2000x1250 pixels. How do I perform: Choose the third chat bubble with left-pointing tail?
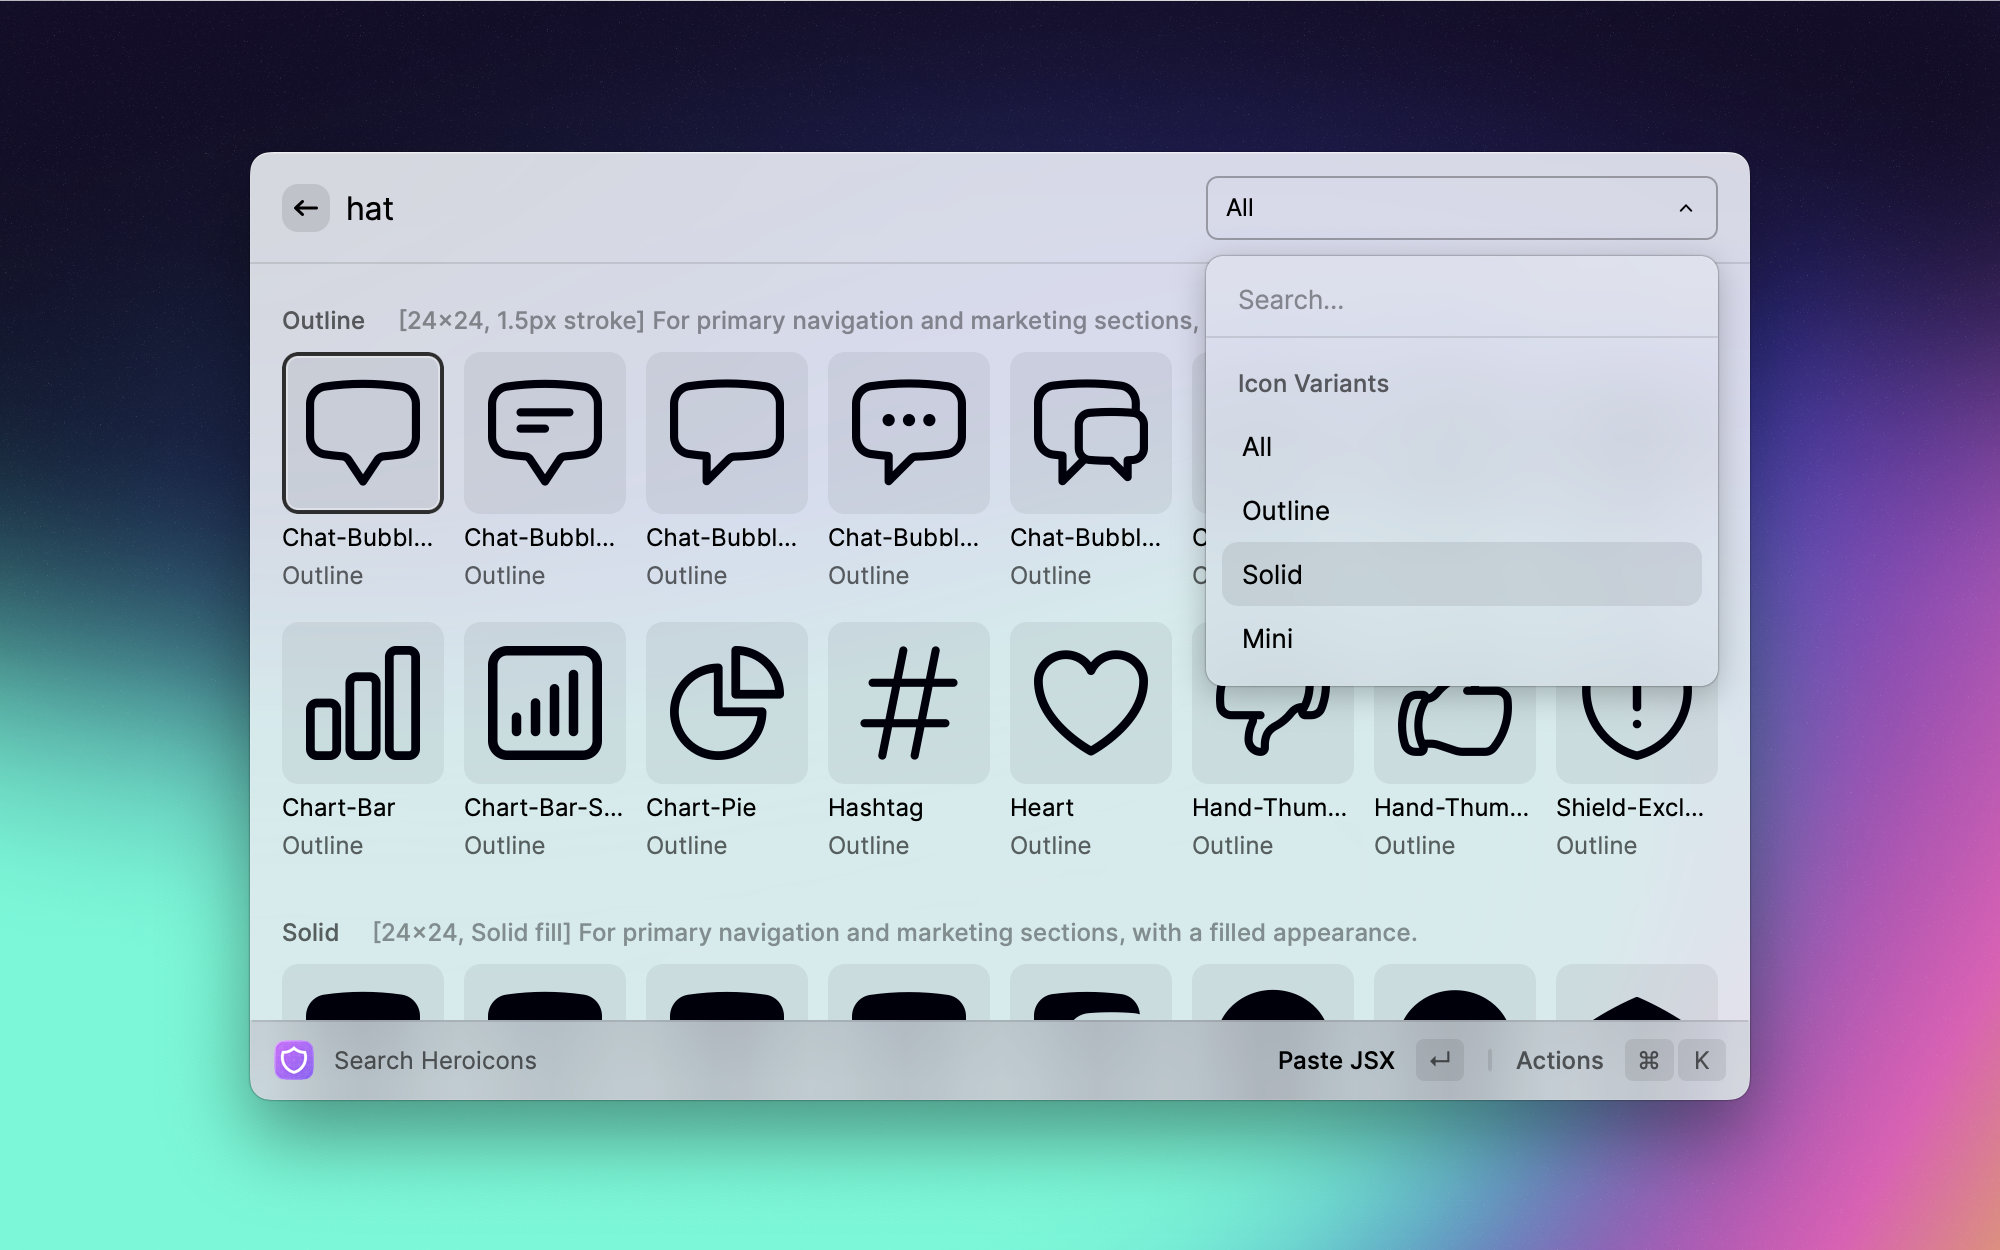727,433
